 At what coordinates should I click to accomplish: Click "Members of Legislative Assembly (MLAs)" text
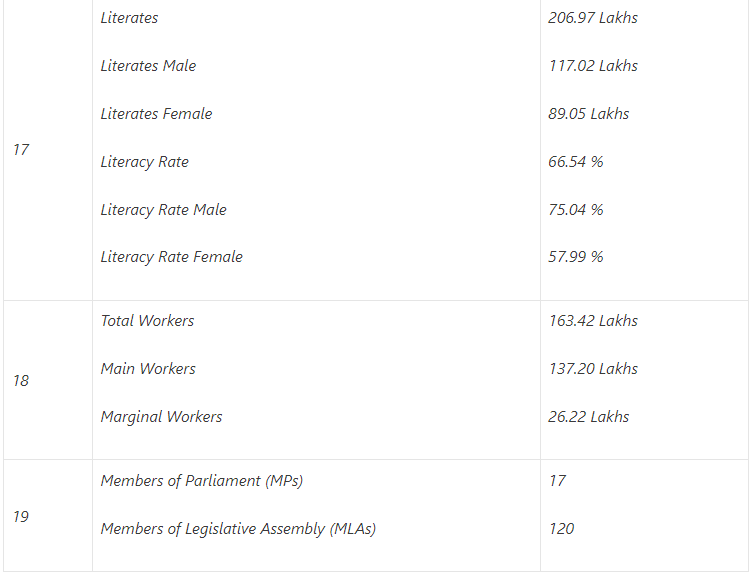(238, 529)
